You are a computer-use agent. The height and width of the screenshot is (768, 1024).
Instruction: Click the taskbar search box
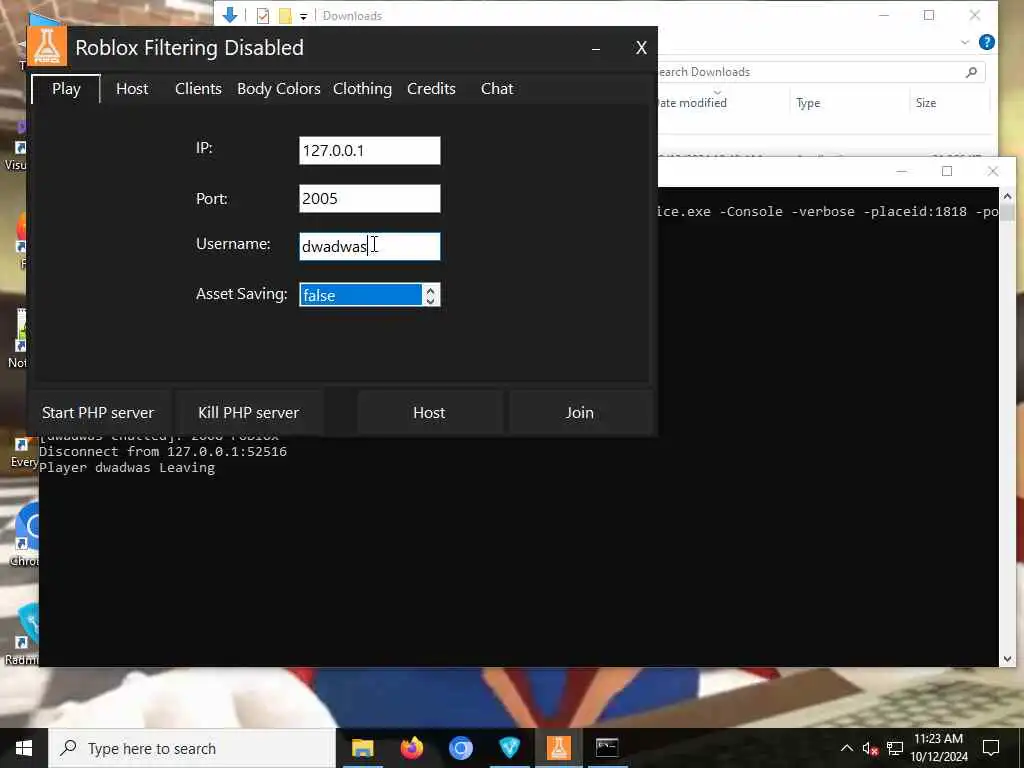point(192,748)
